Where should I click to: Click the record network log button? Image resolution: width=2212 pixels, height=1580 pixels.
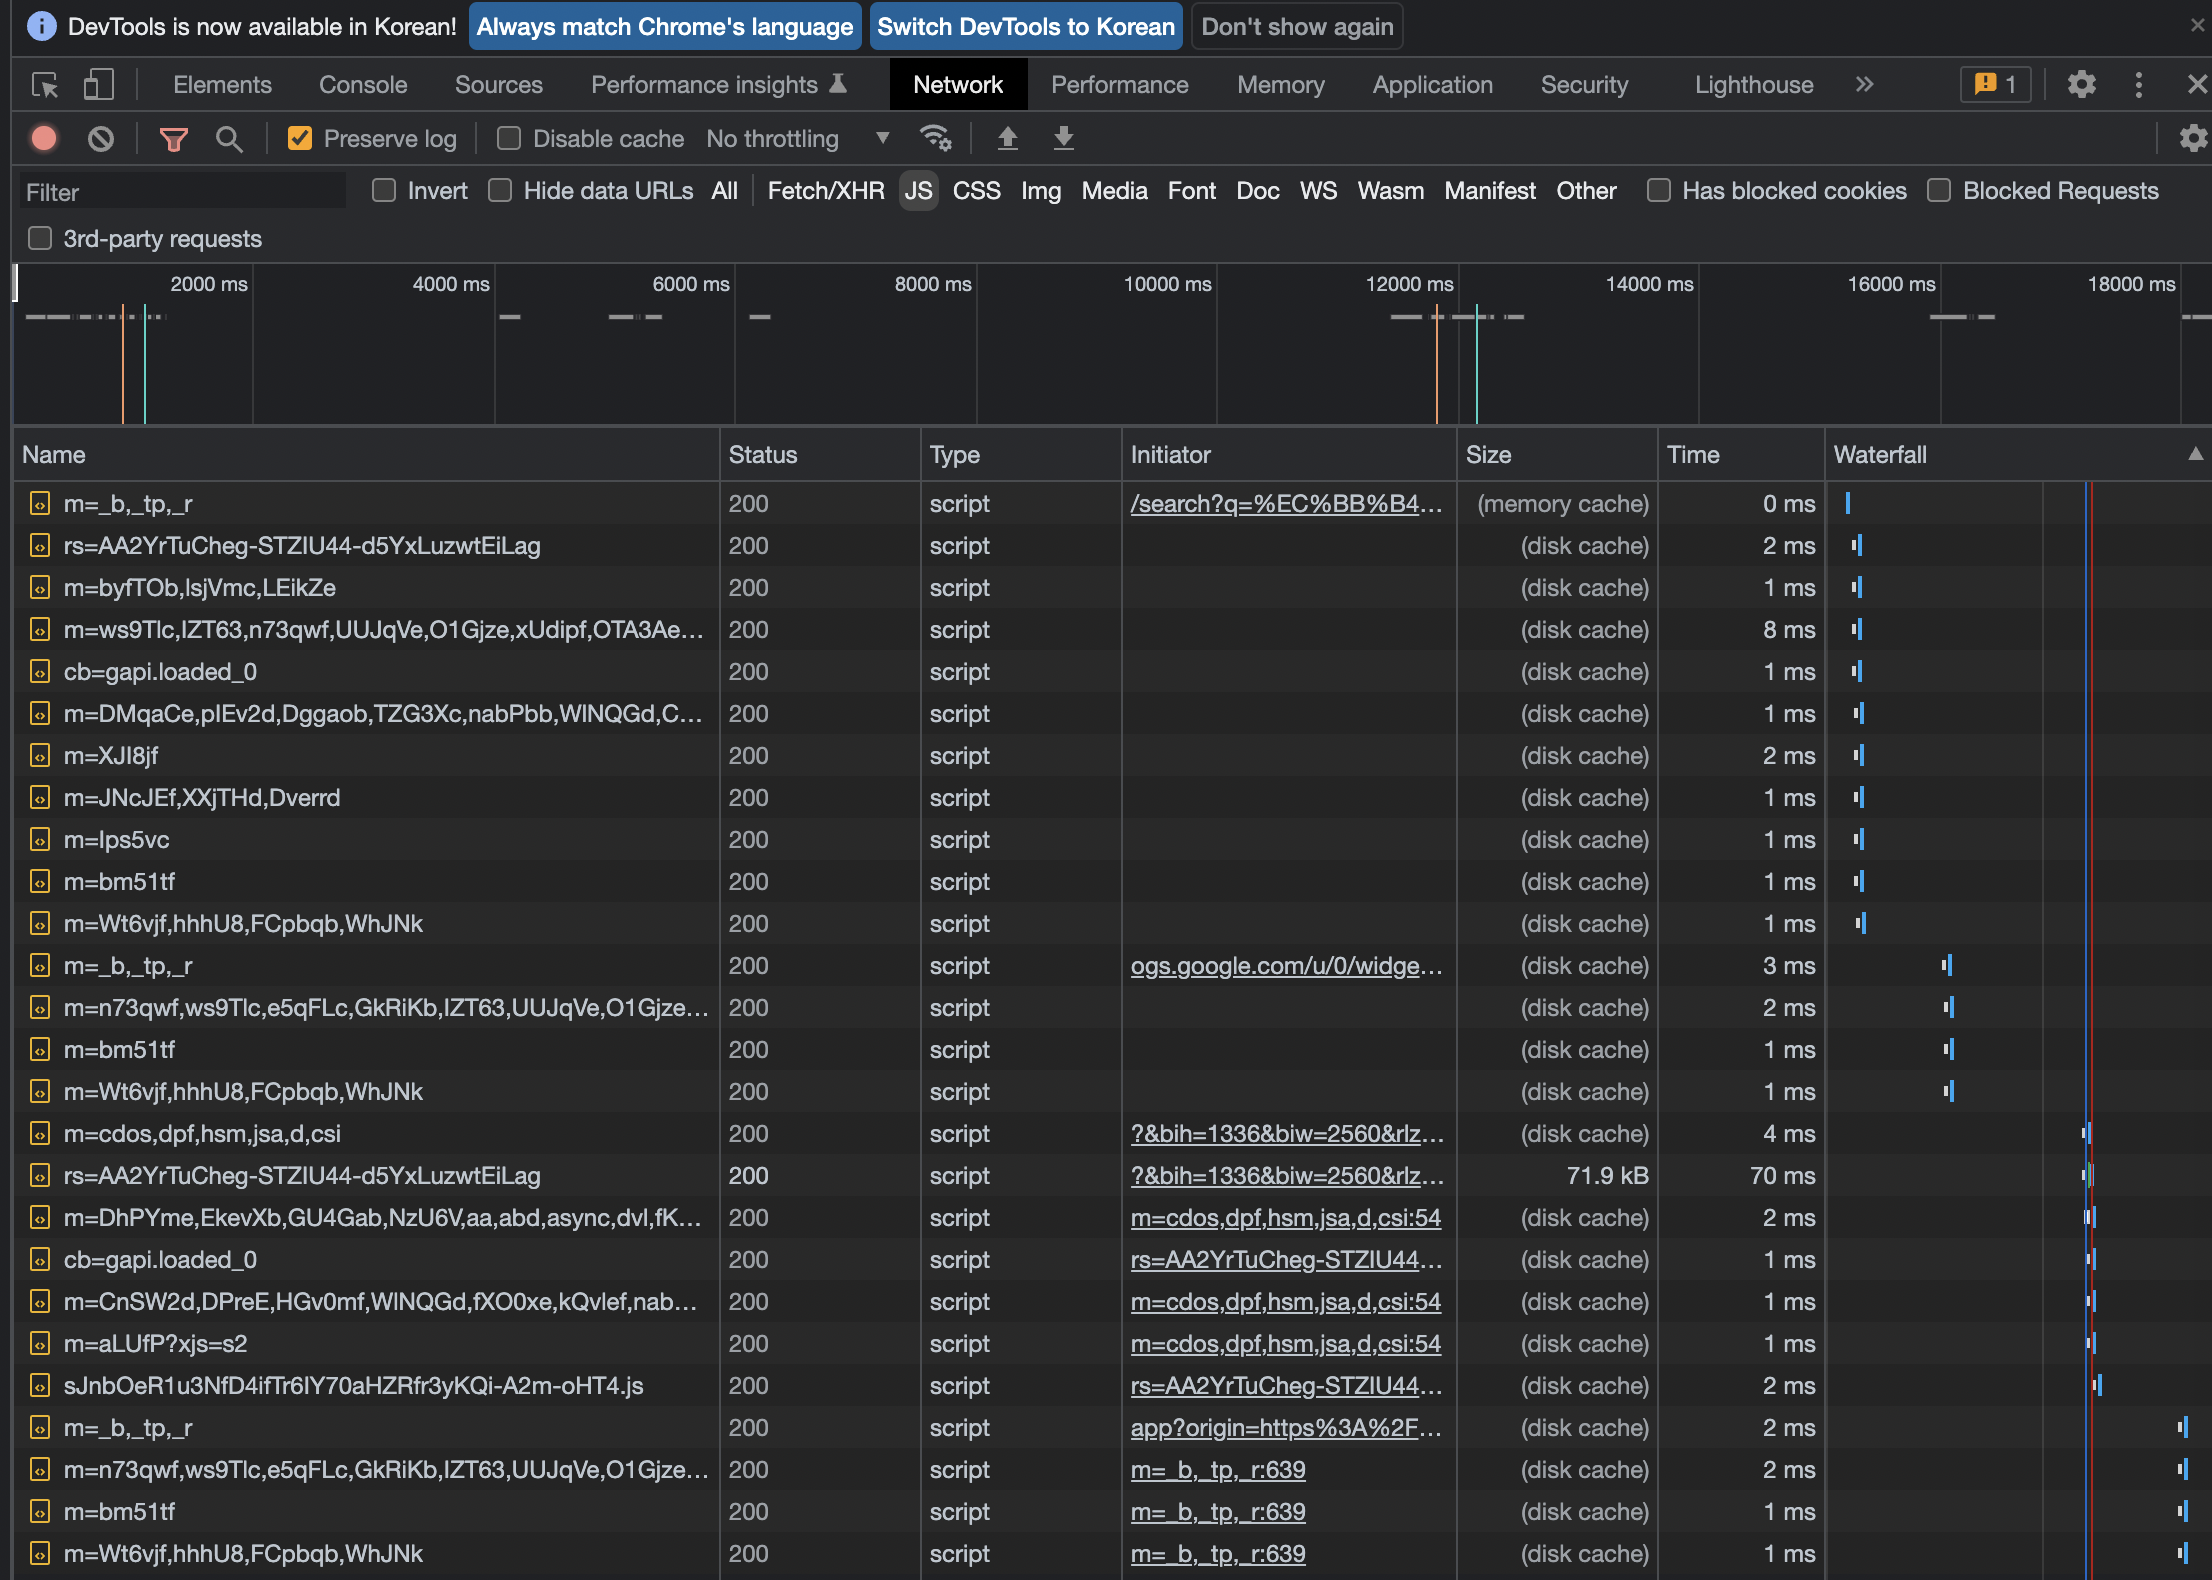44,138
